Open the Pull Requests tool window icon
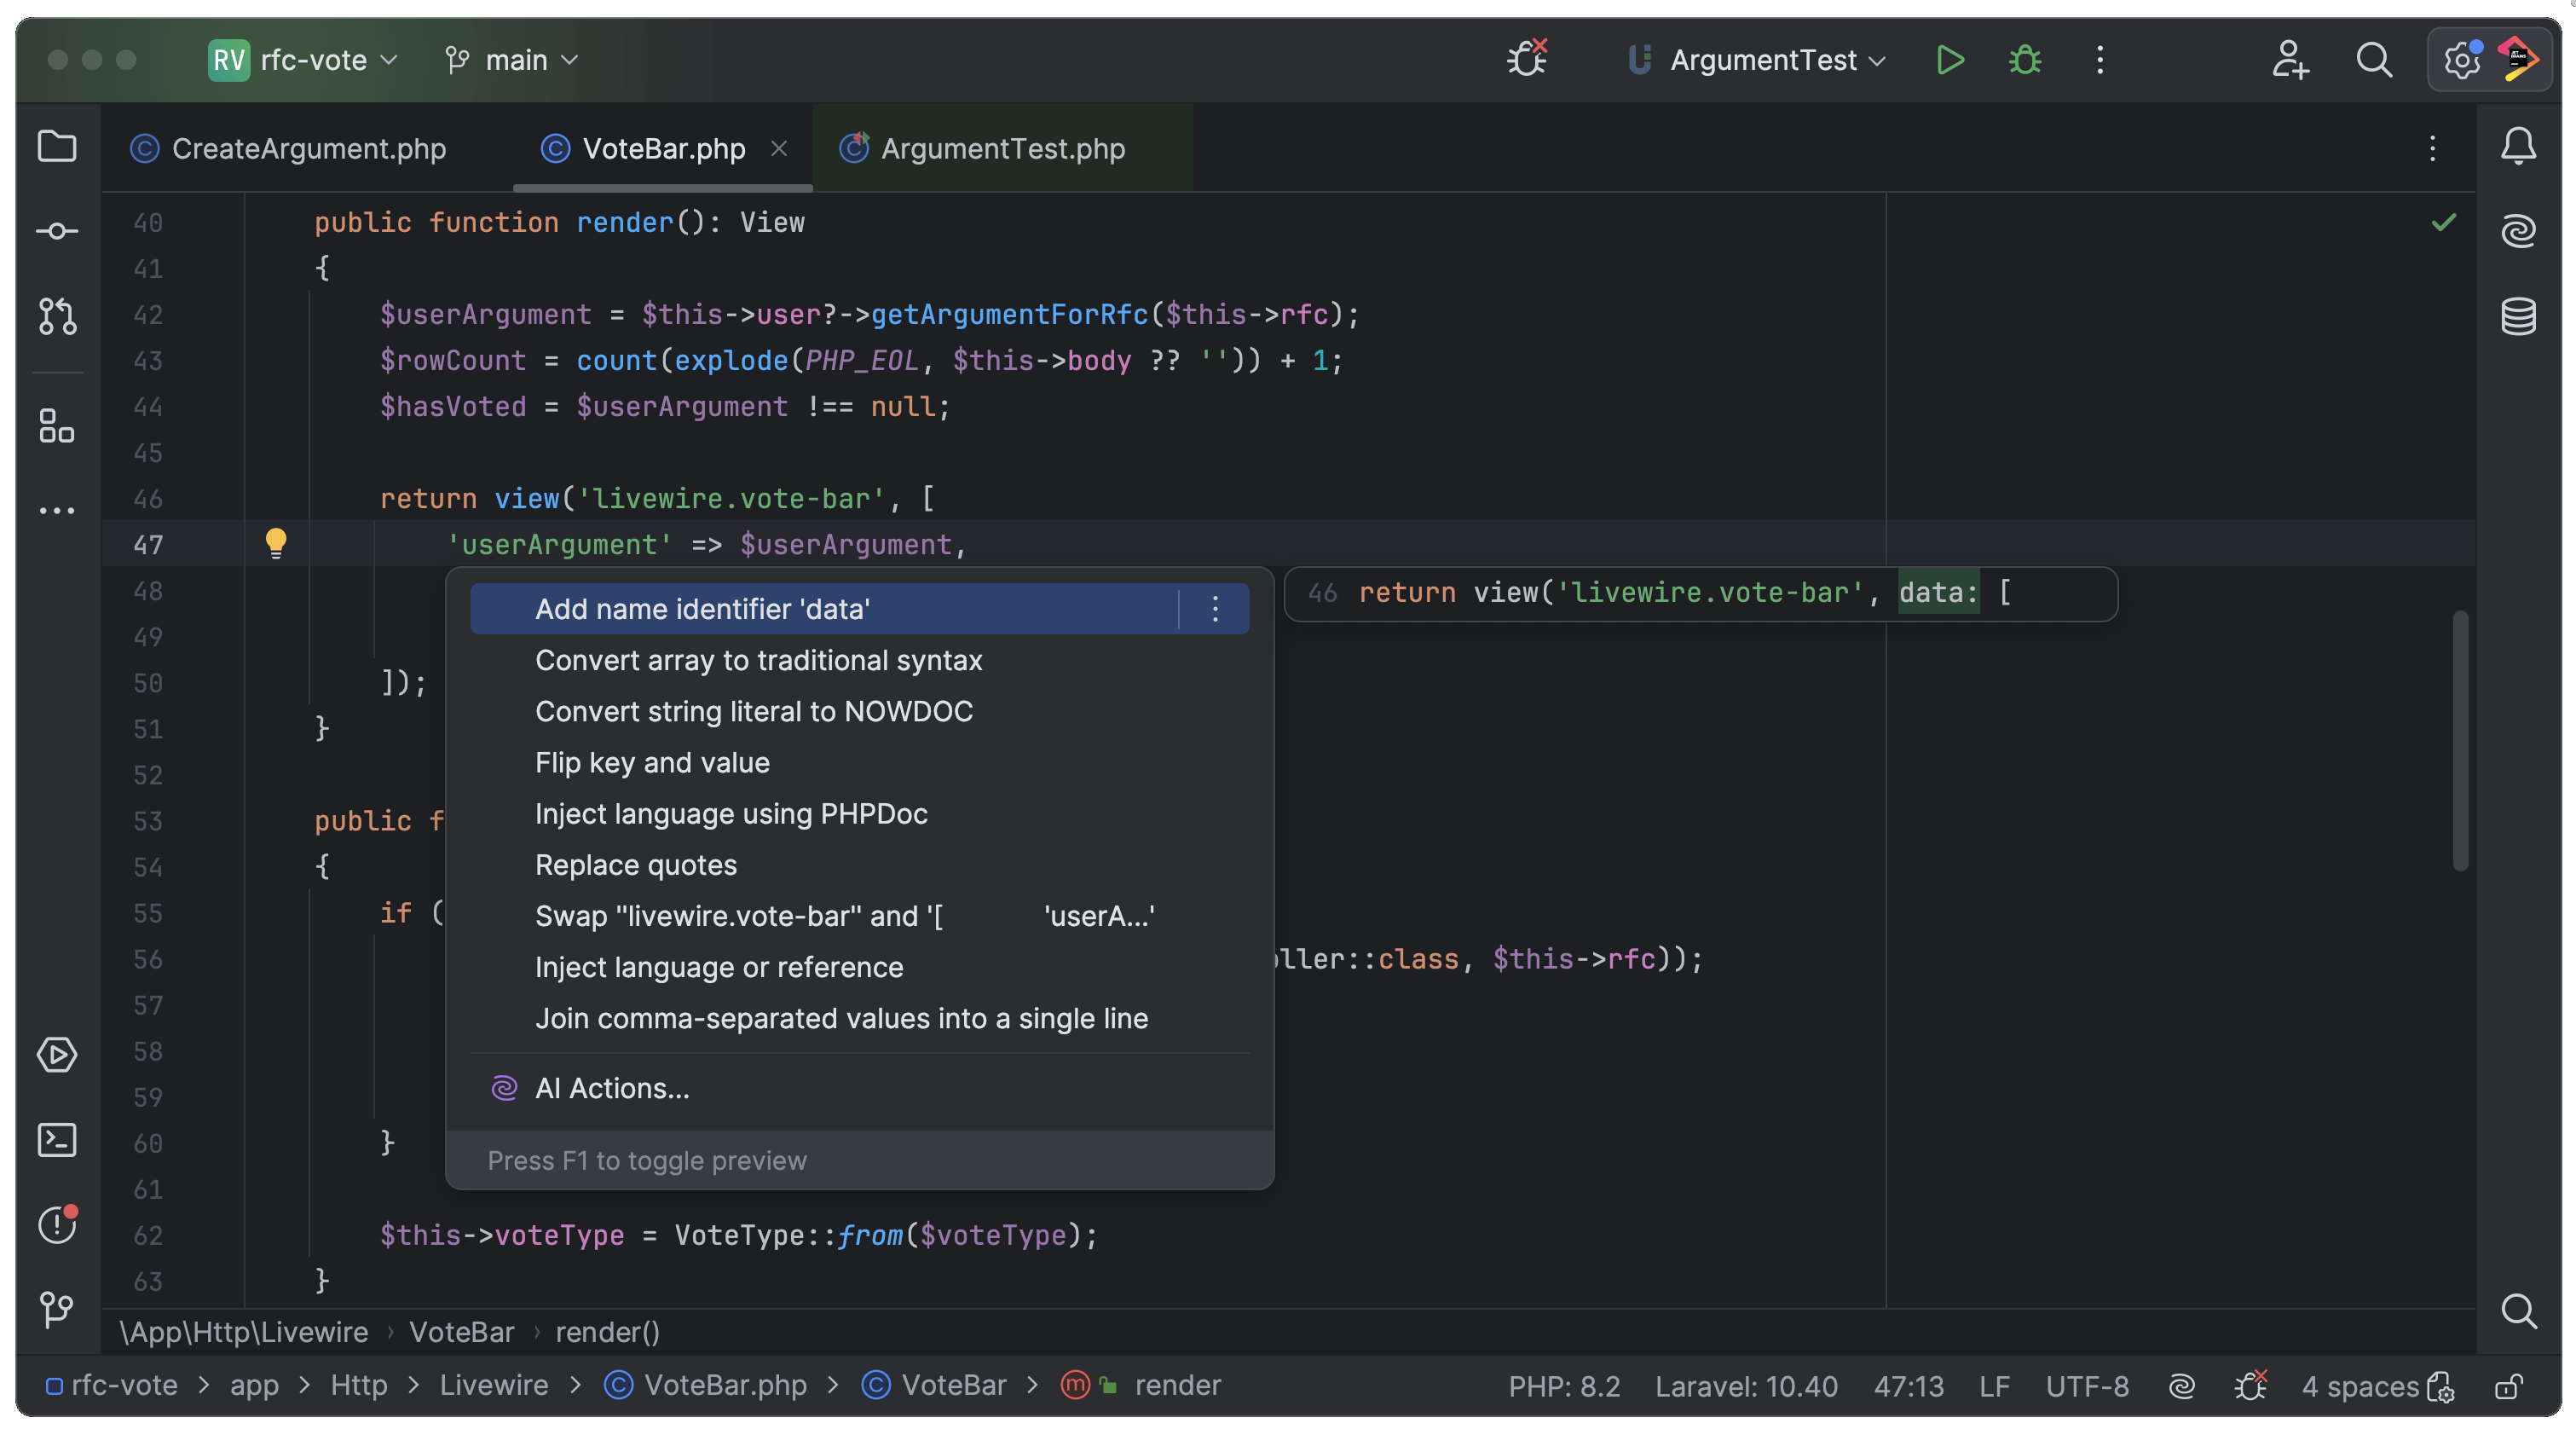The width and height of the screenshot is (2576, 1429). (57, 316)
